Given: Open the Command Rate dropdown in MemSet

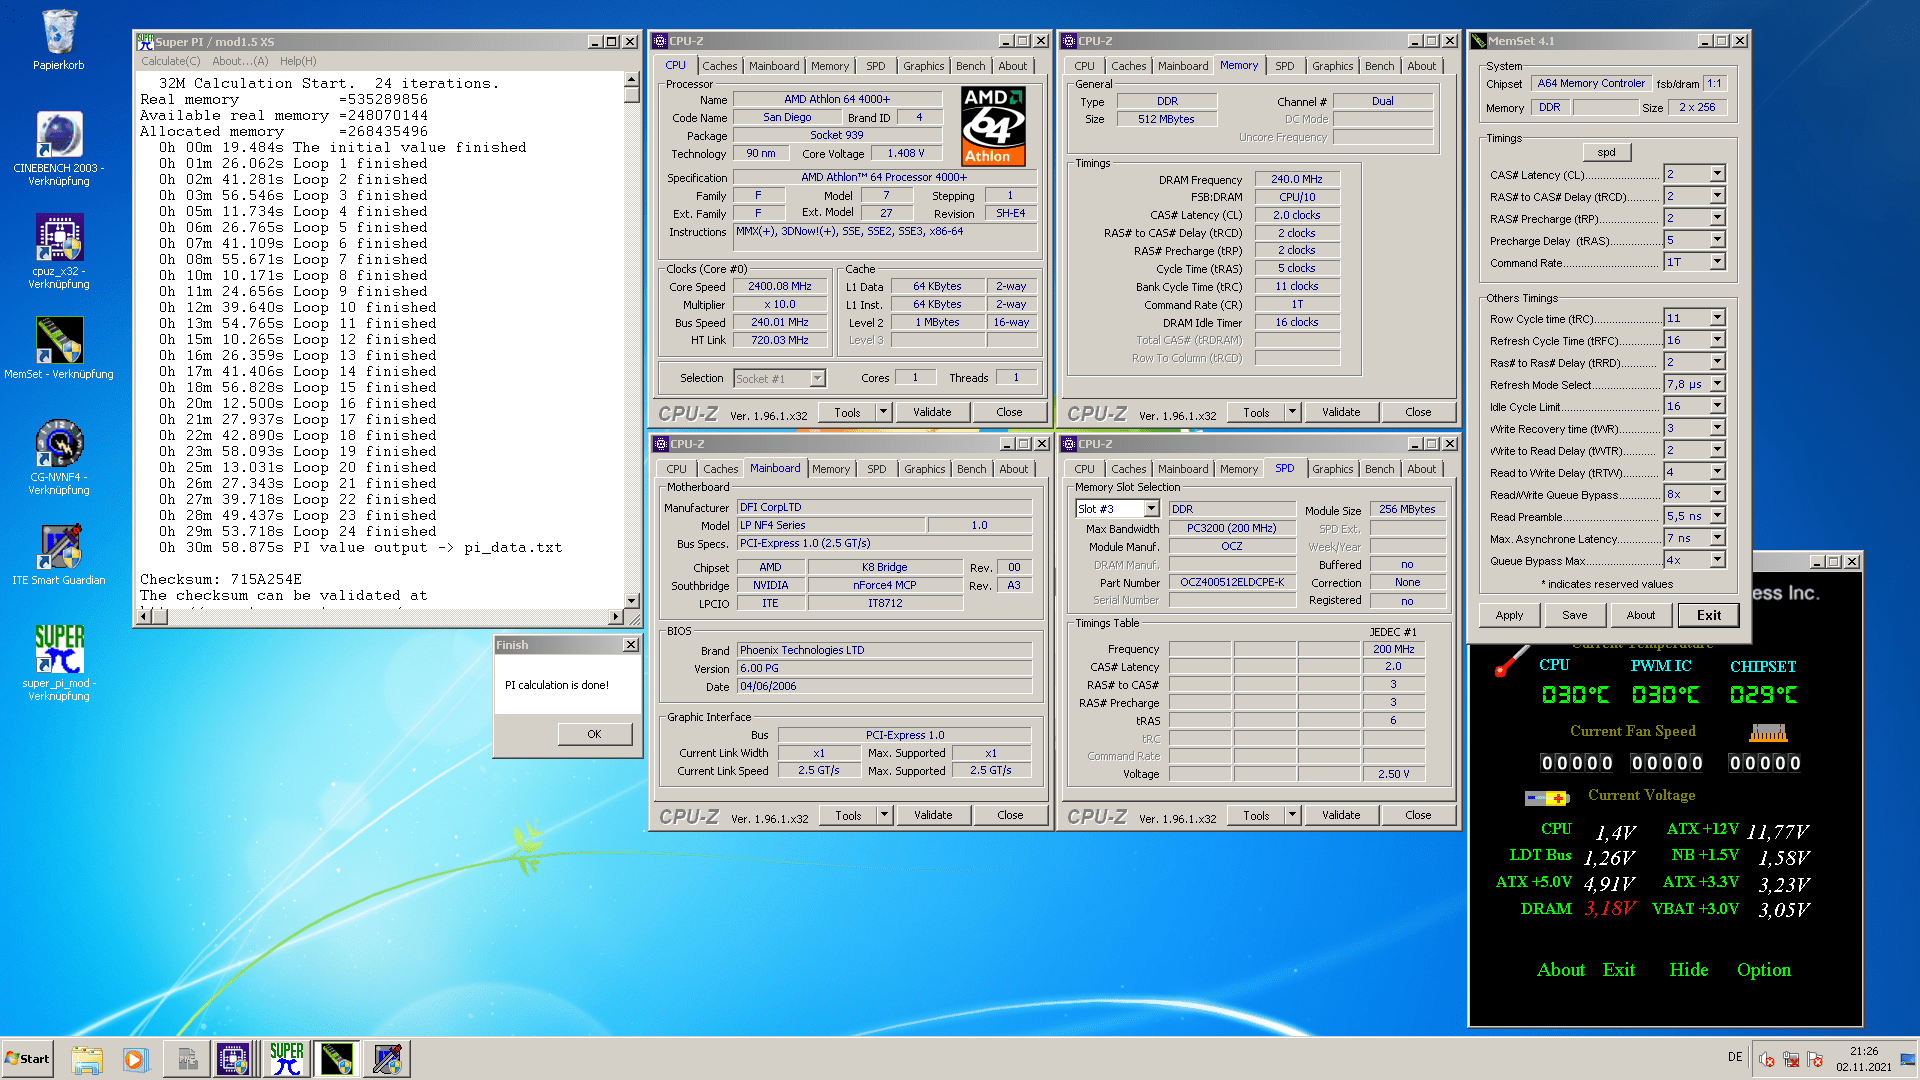Looking at the screenshot, I should tap(1717, 261).
